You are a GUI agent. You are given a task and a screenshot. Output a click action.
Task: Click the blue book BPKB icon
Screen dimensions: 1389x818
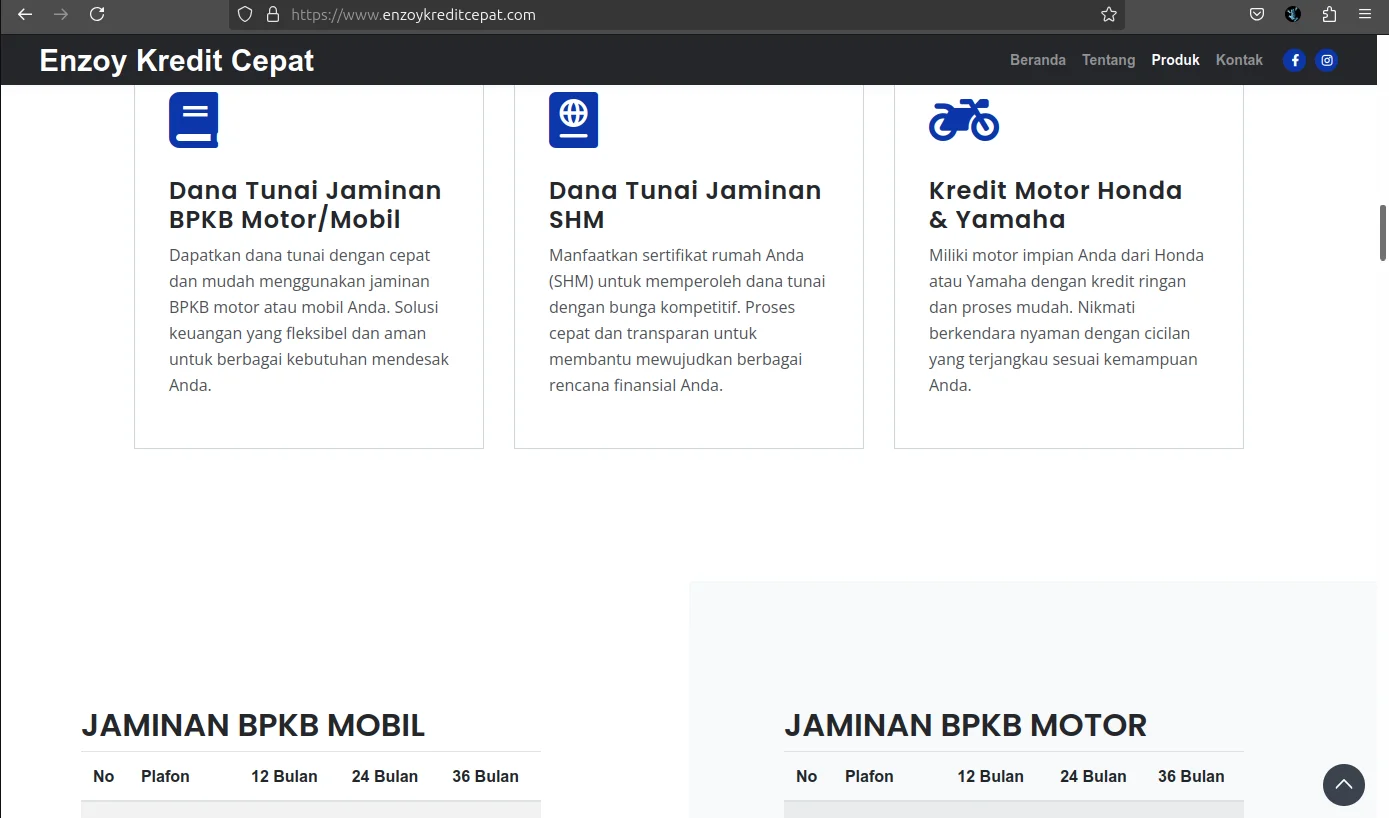click(193, 120)
